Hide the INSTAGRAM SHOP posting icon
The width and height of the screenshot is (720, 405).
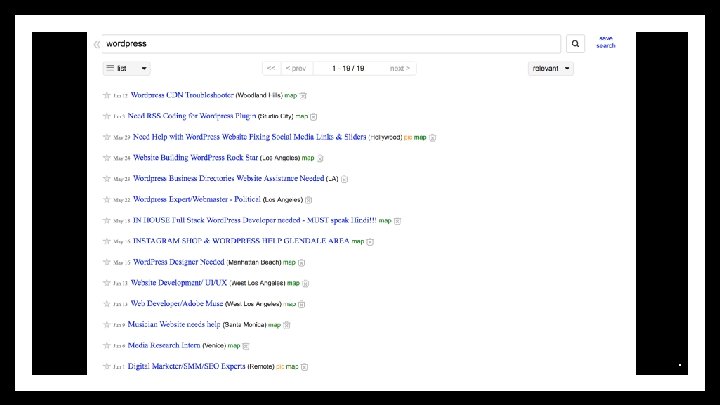coord(370,242)
